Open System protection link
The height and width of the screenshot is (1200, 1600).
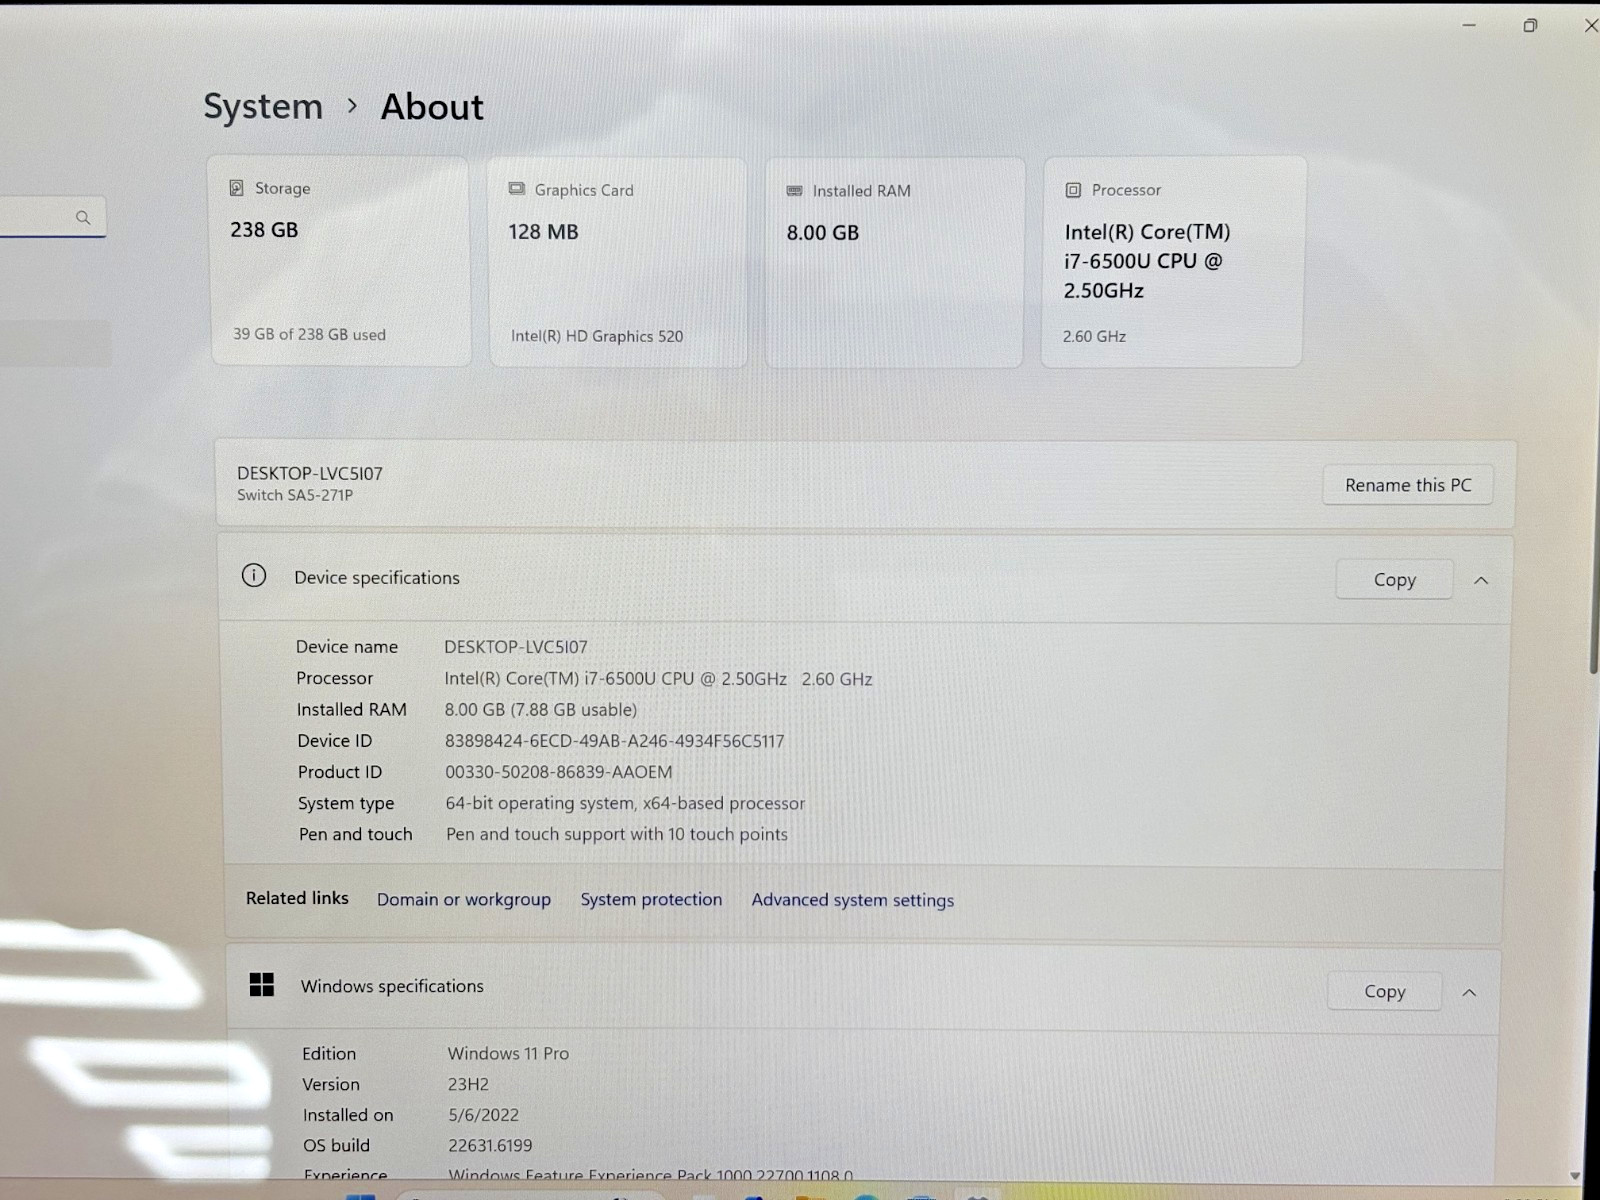click(x=651, y=899)
